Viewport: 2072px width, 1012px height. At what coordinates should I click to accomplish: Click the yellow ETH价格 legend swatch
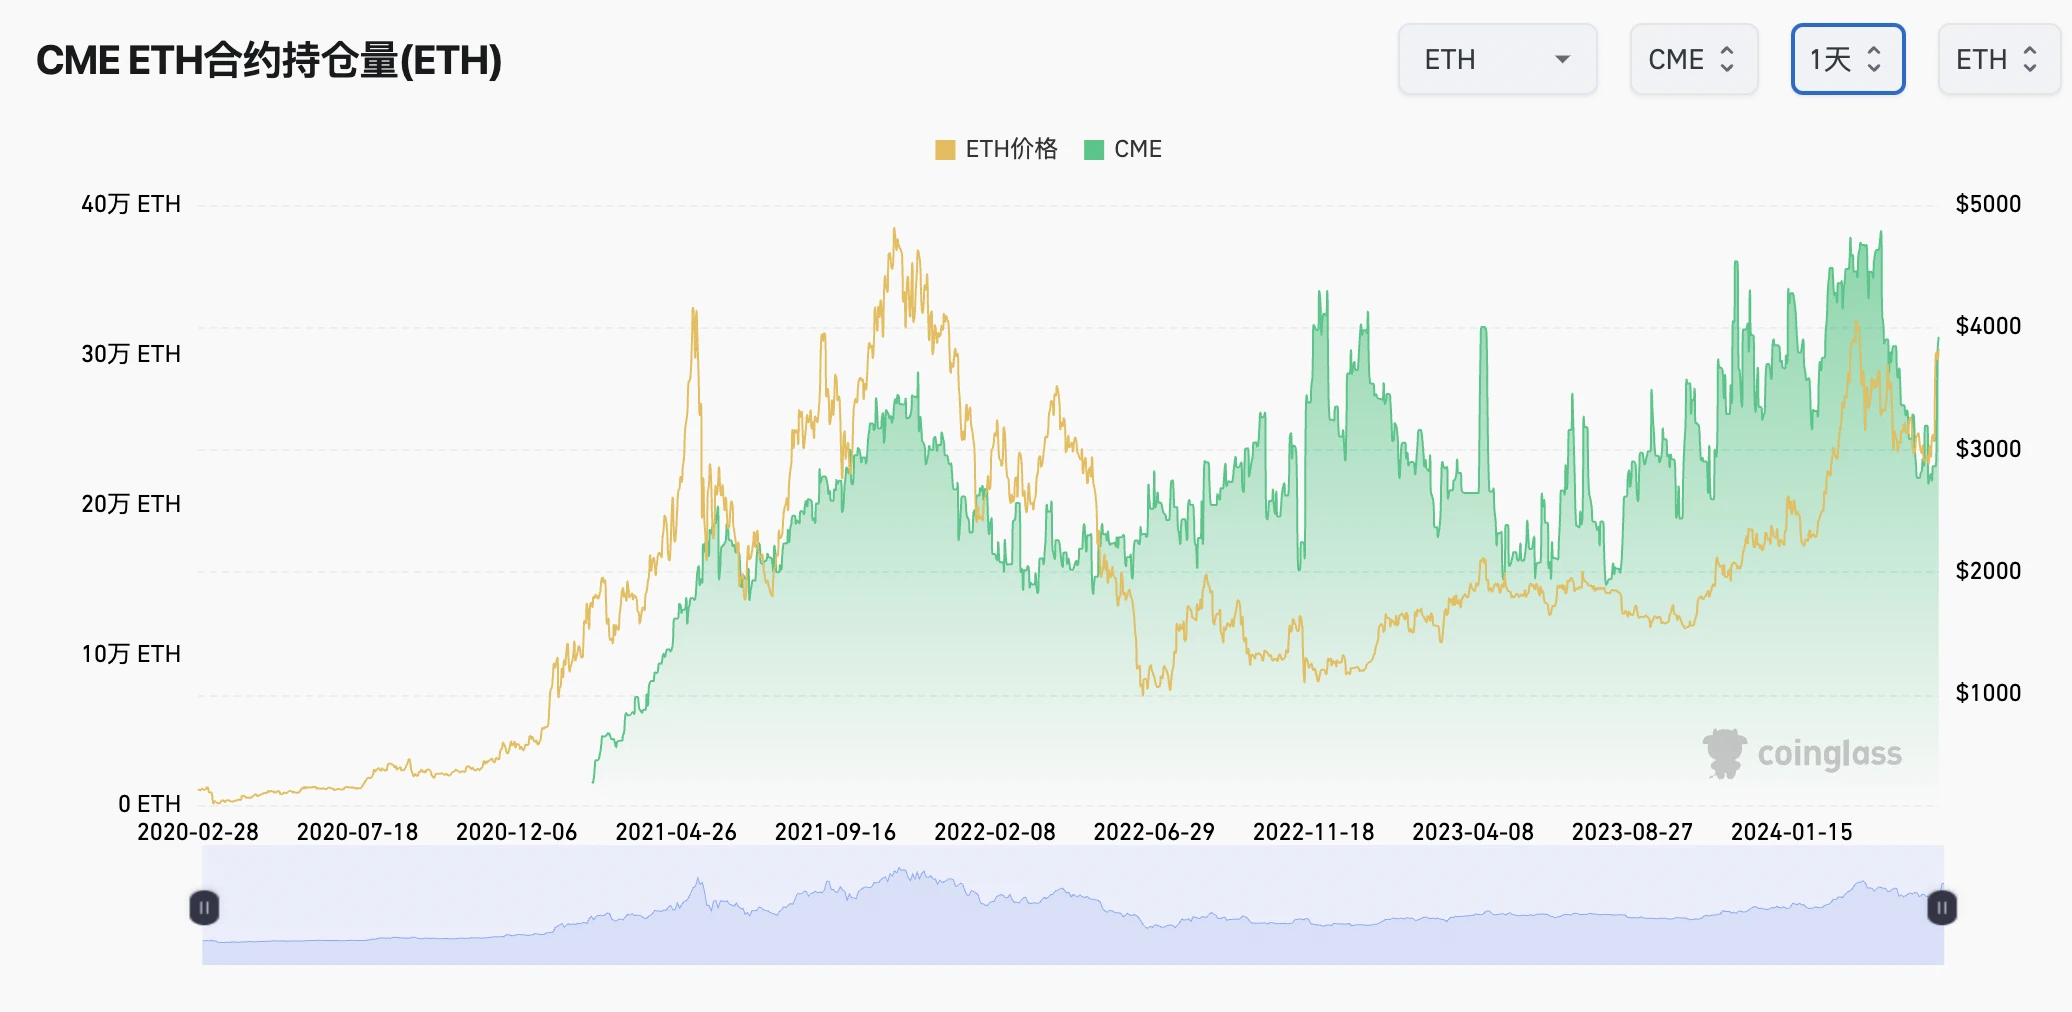point(945,150)
